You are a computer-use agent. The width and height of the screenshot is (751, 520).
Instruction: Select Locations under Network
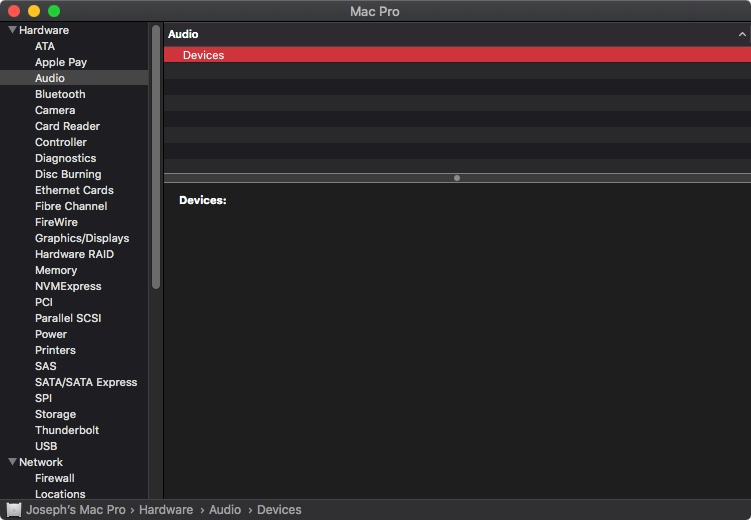60,494
